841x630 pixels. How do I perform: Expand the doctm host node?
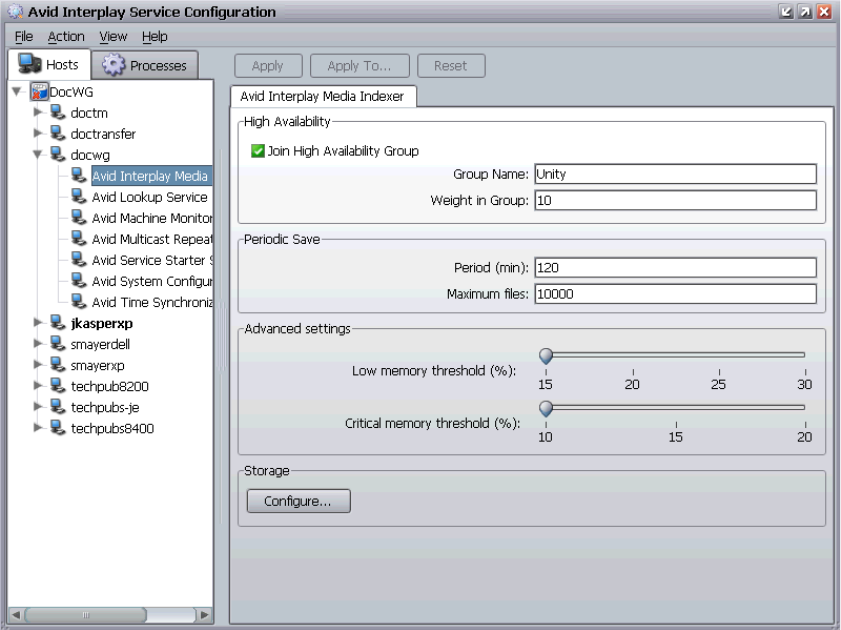click(38, 112)
